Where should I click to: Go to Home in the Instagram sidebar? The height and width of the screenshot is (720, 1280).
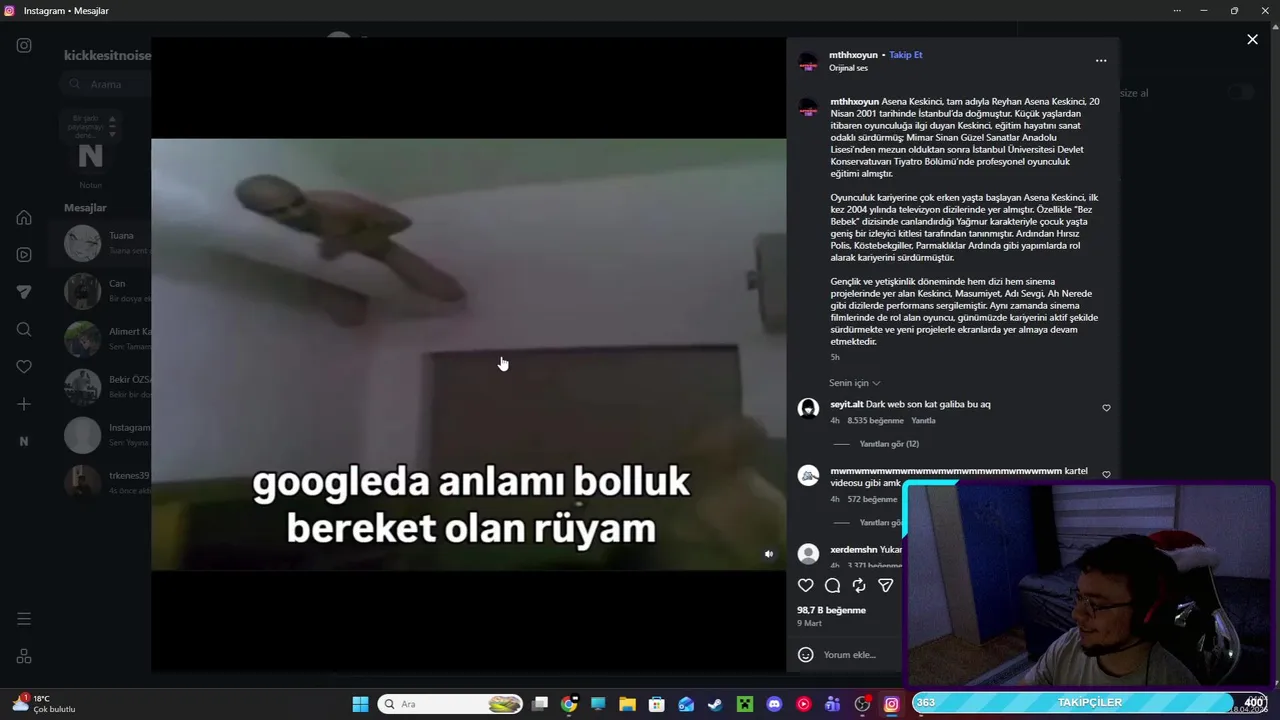tap(24, 218)
